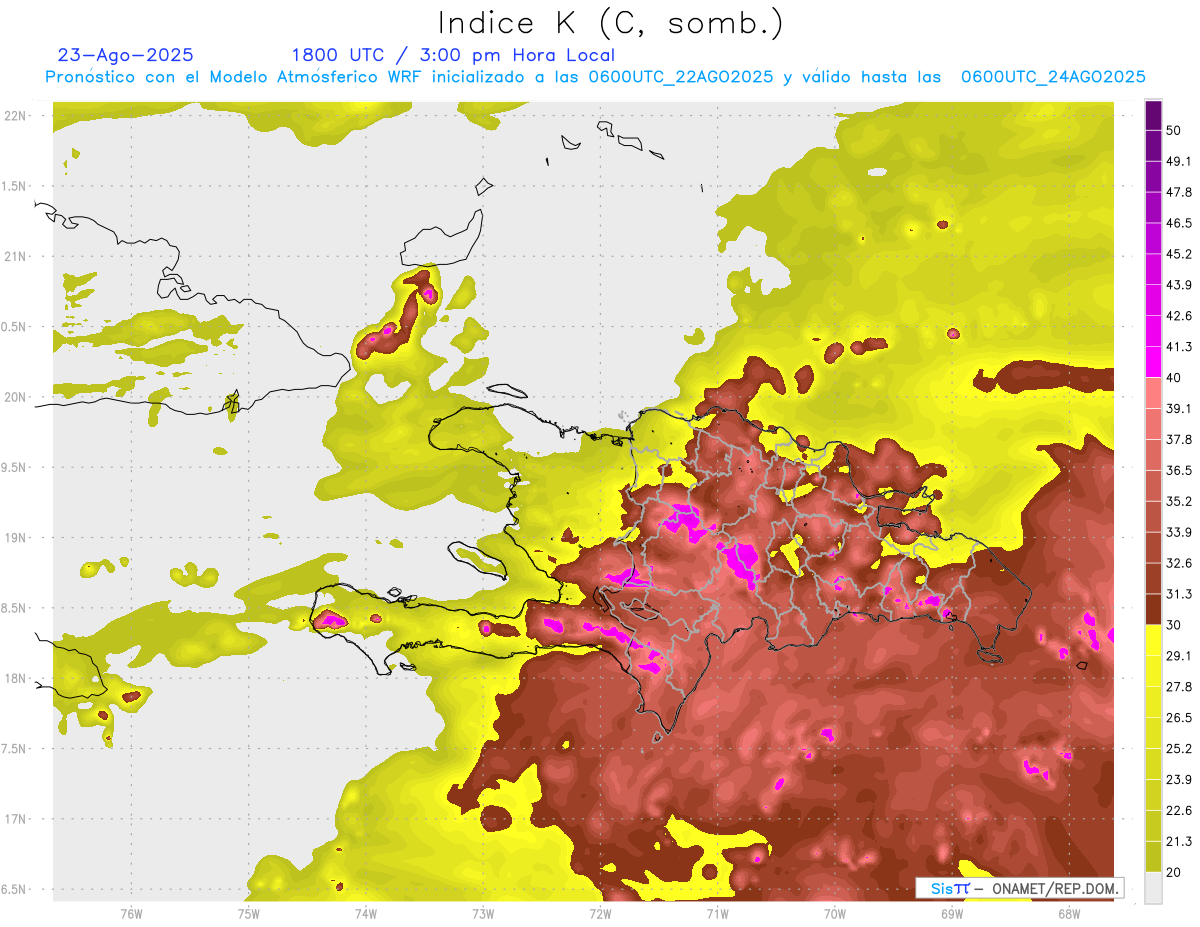Click colorbar value '42.6'
1200x927 pixels.
(1178, 316)
